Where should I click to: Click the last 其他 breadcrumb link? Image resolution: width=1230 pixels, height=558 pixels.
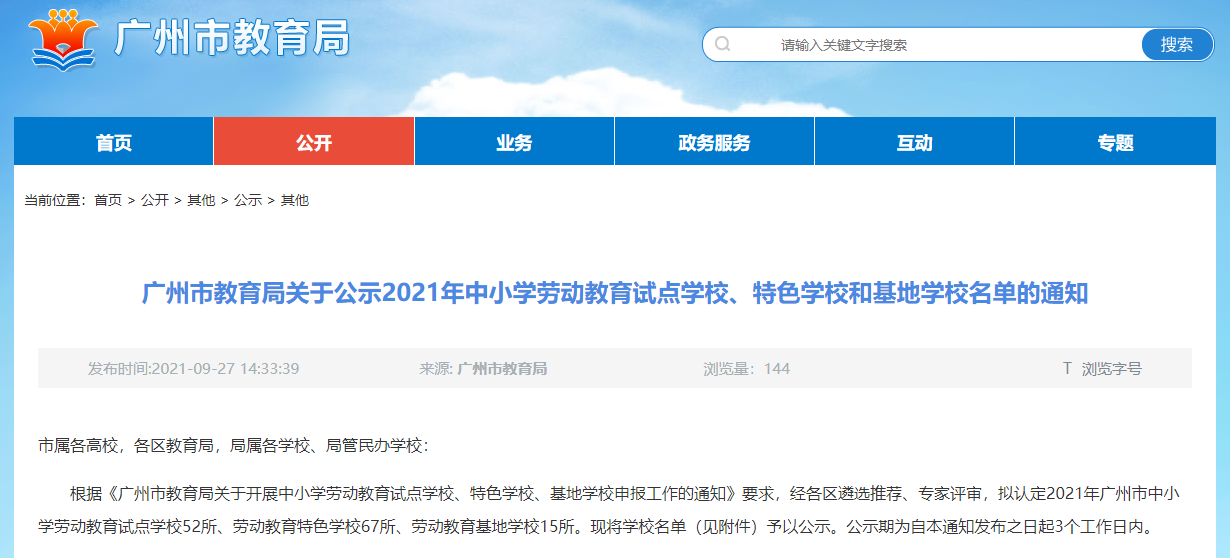pyautogui.click(x=295, y=200)
